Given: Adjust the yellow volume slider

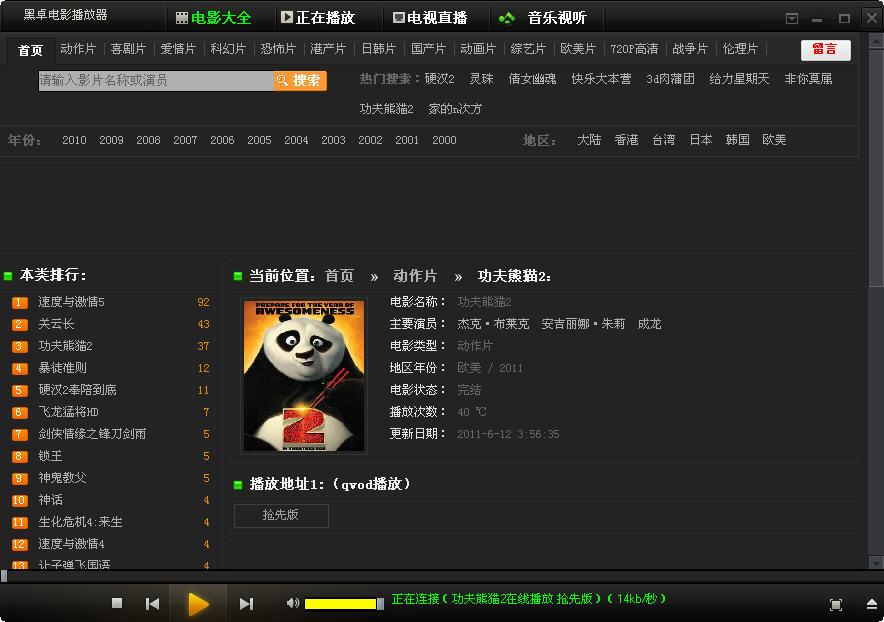Looking at the screenshot, I should [x=344, y=604].
